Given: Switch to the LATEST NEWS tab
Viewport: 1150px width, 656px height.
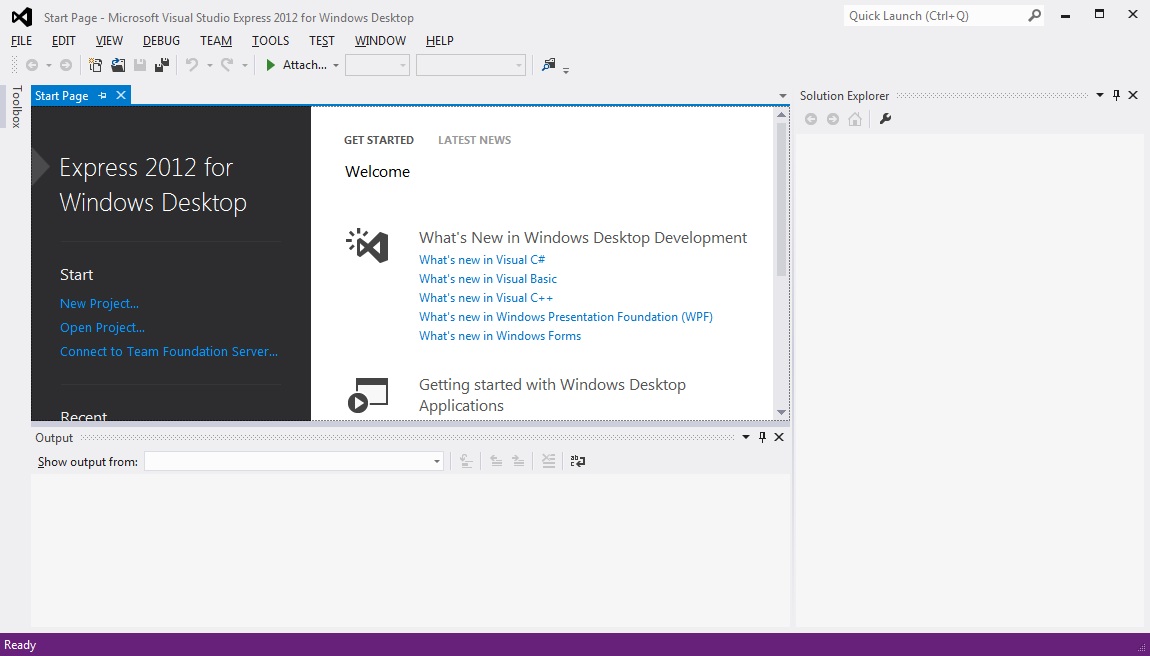Looking at the screenshot, I should (475, 140).
